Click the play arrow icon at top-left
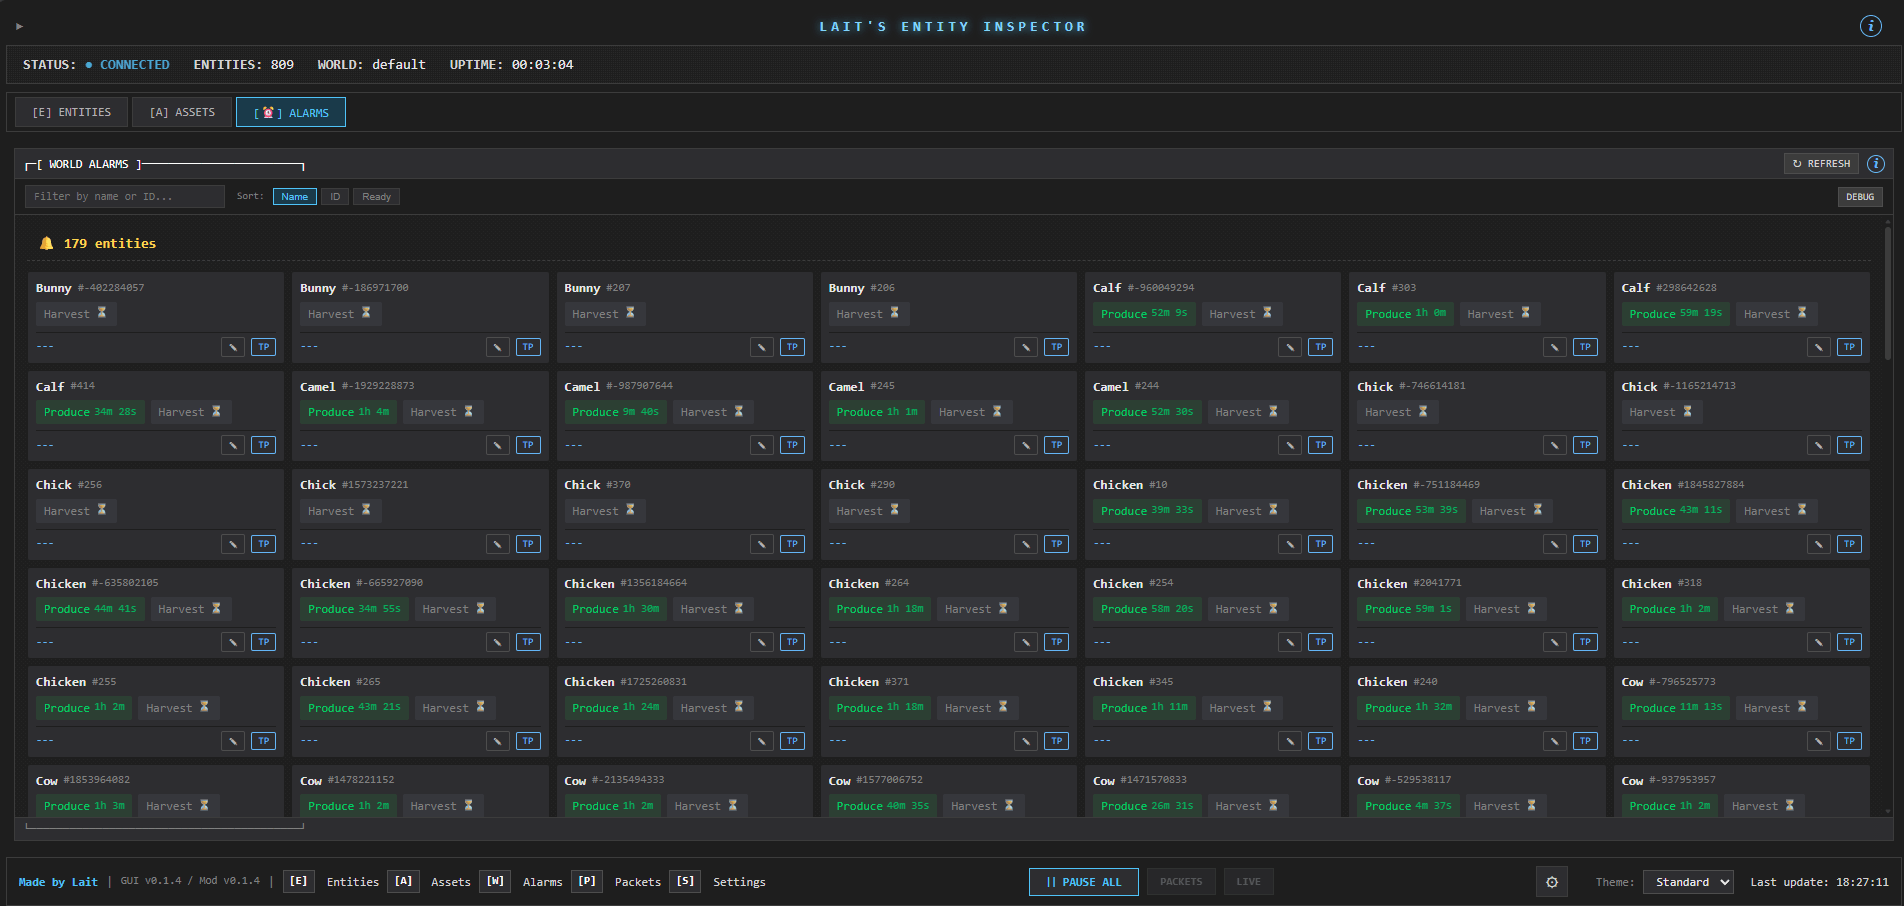The height and width of the screenshot is (906, 1904). [x=19, y=27]
